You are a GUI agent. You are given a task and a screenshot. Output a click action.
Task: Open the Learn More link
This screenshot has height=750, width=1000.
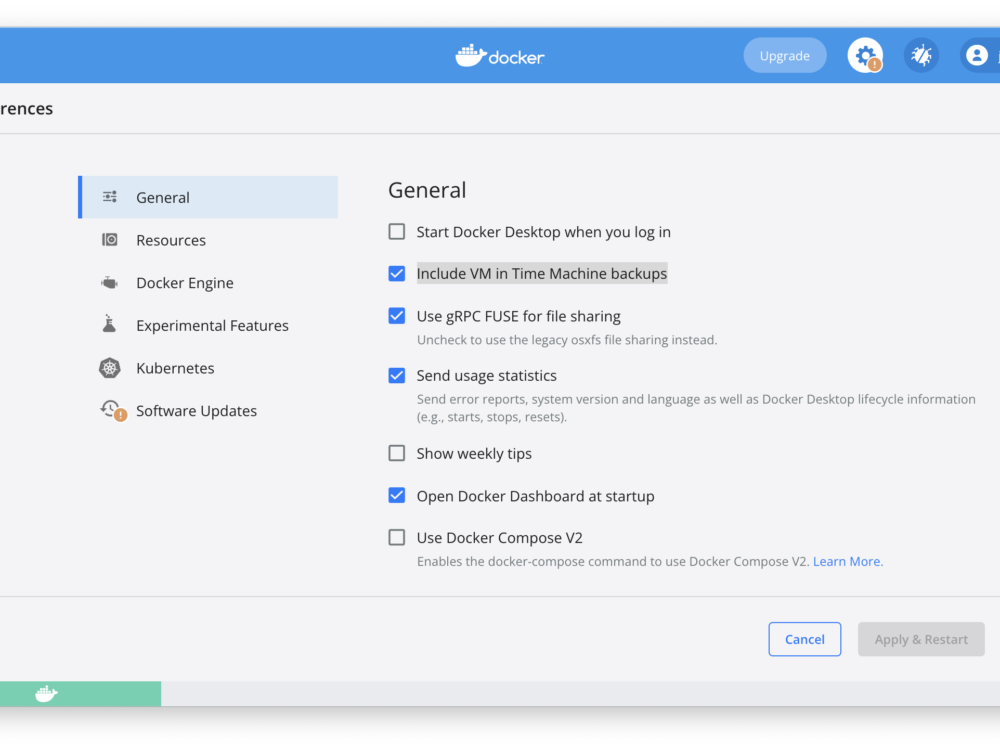(848, 561)
